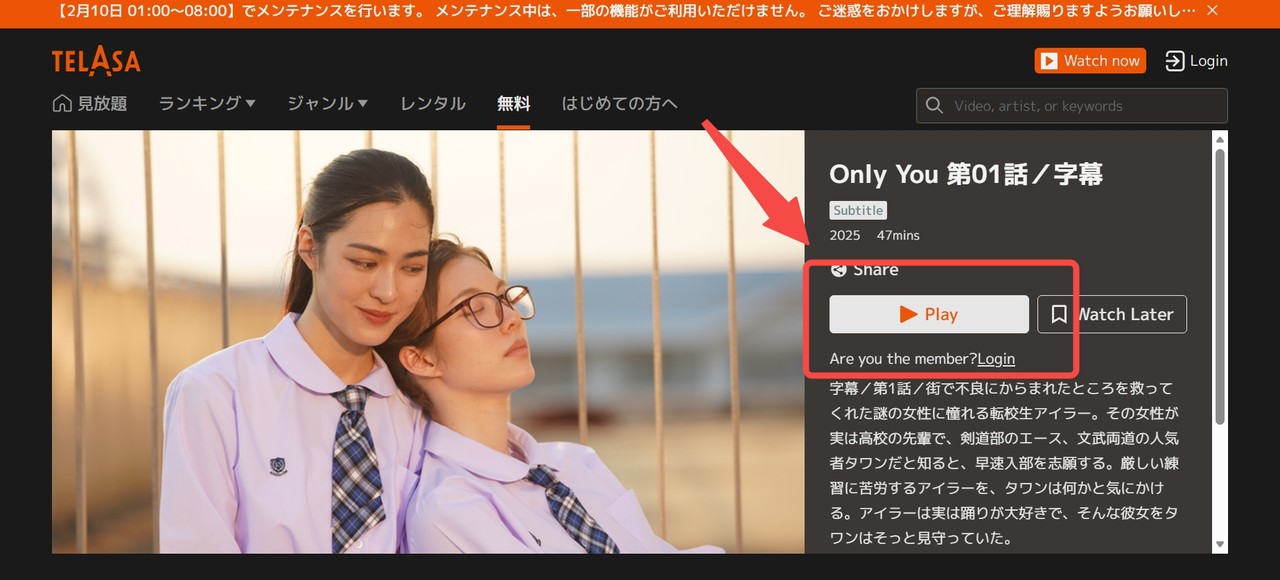Click the play icon in the Watch now button
The height and width of the screenshot is (580, 1280).
[1049, 60]
